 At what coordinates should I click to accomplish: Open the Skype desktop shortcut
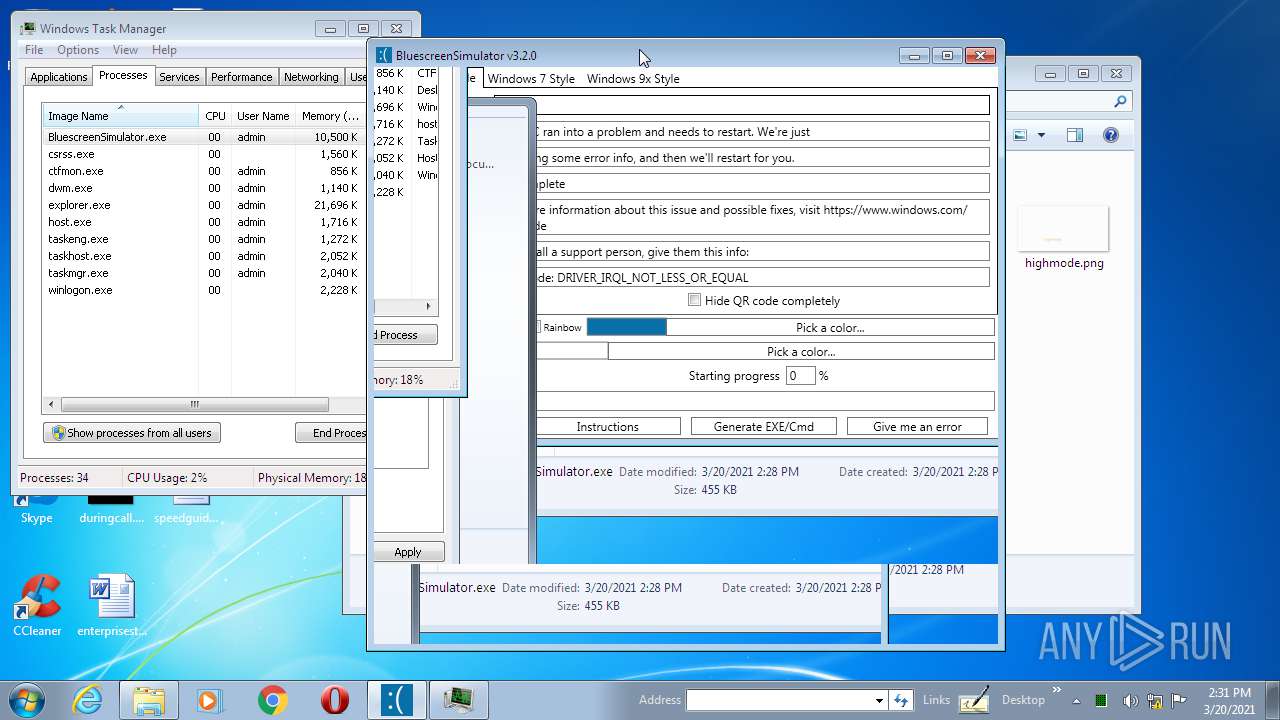pyautogui.click(x=37, y=506)
